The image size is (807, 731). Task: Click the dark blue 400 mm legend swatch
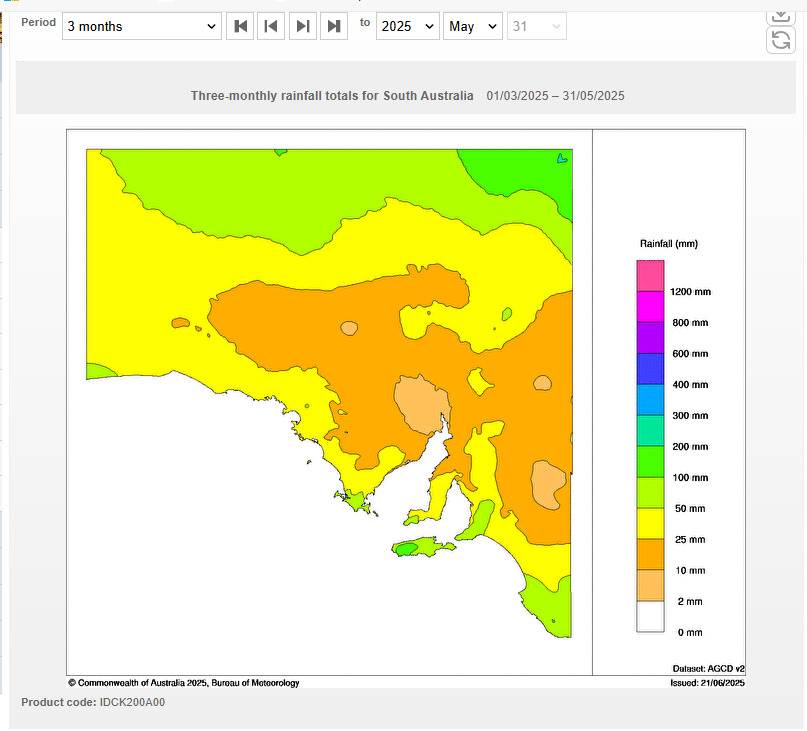click(650, 369)
